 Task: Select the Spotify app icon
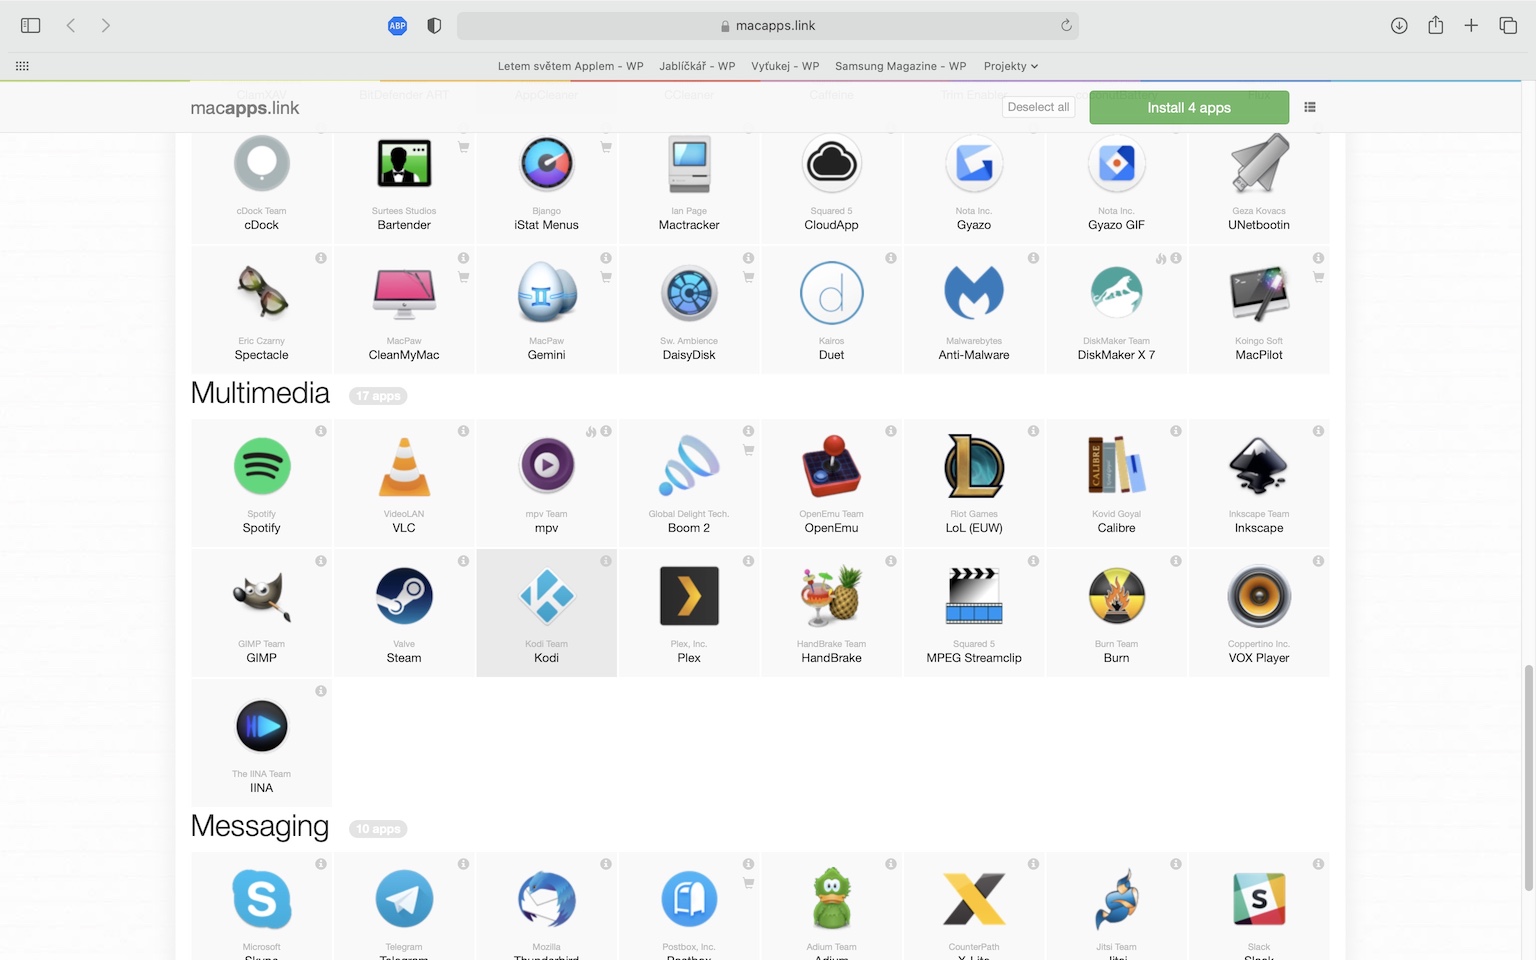click(x=262, y=466)
